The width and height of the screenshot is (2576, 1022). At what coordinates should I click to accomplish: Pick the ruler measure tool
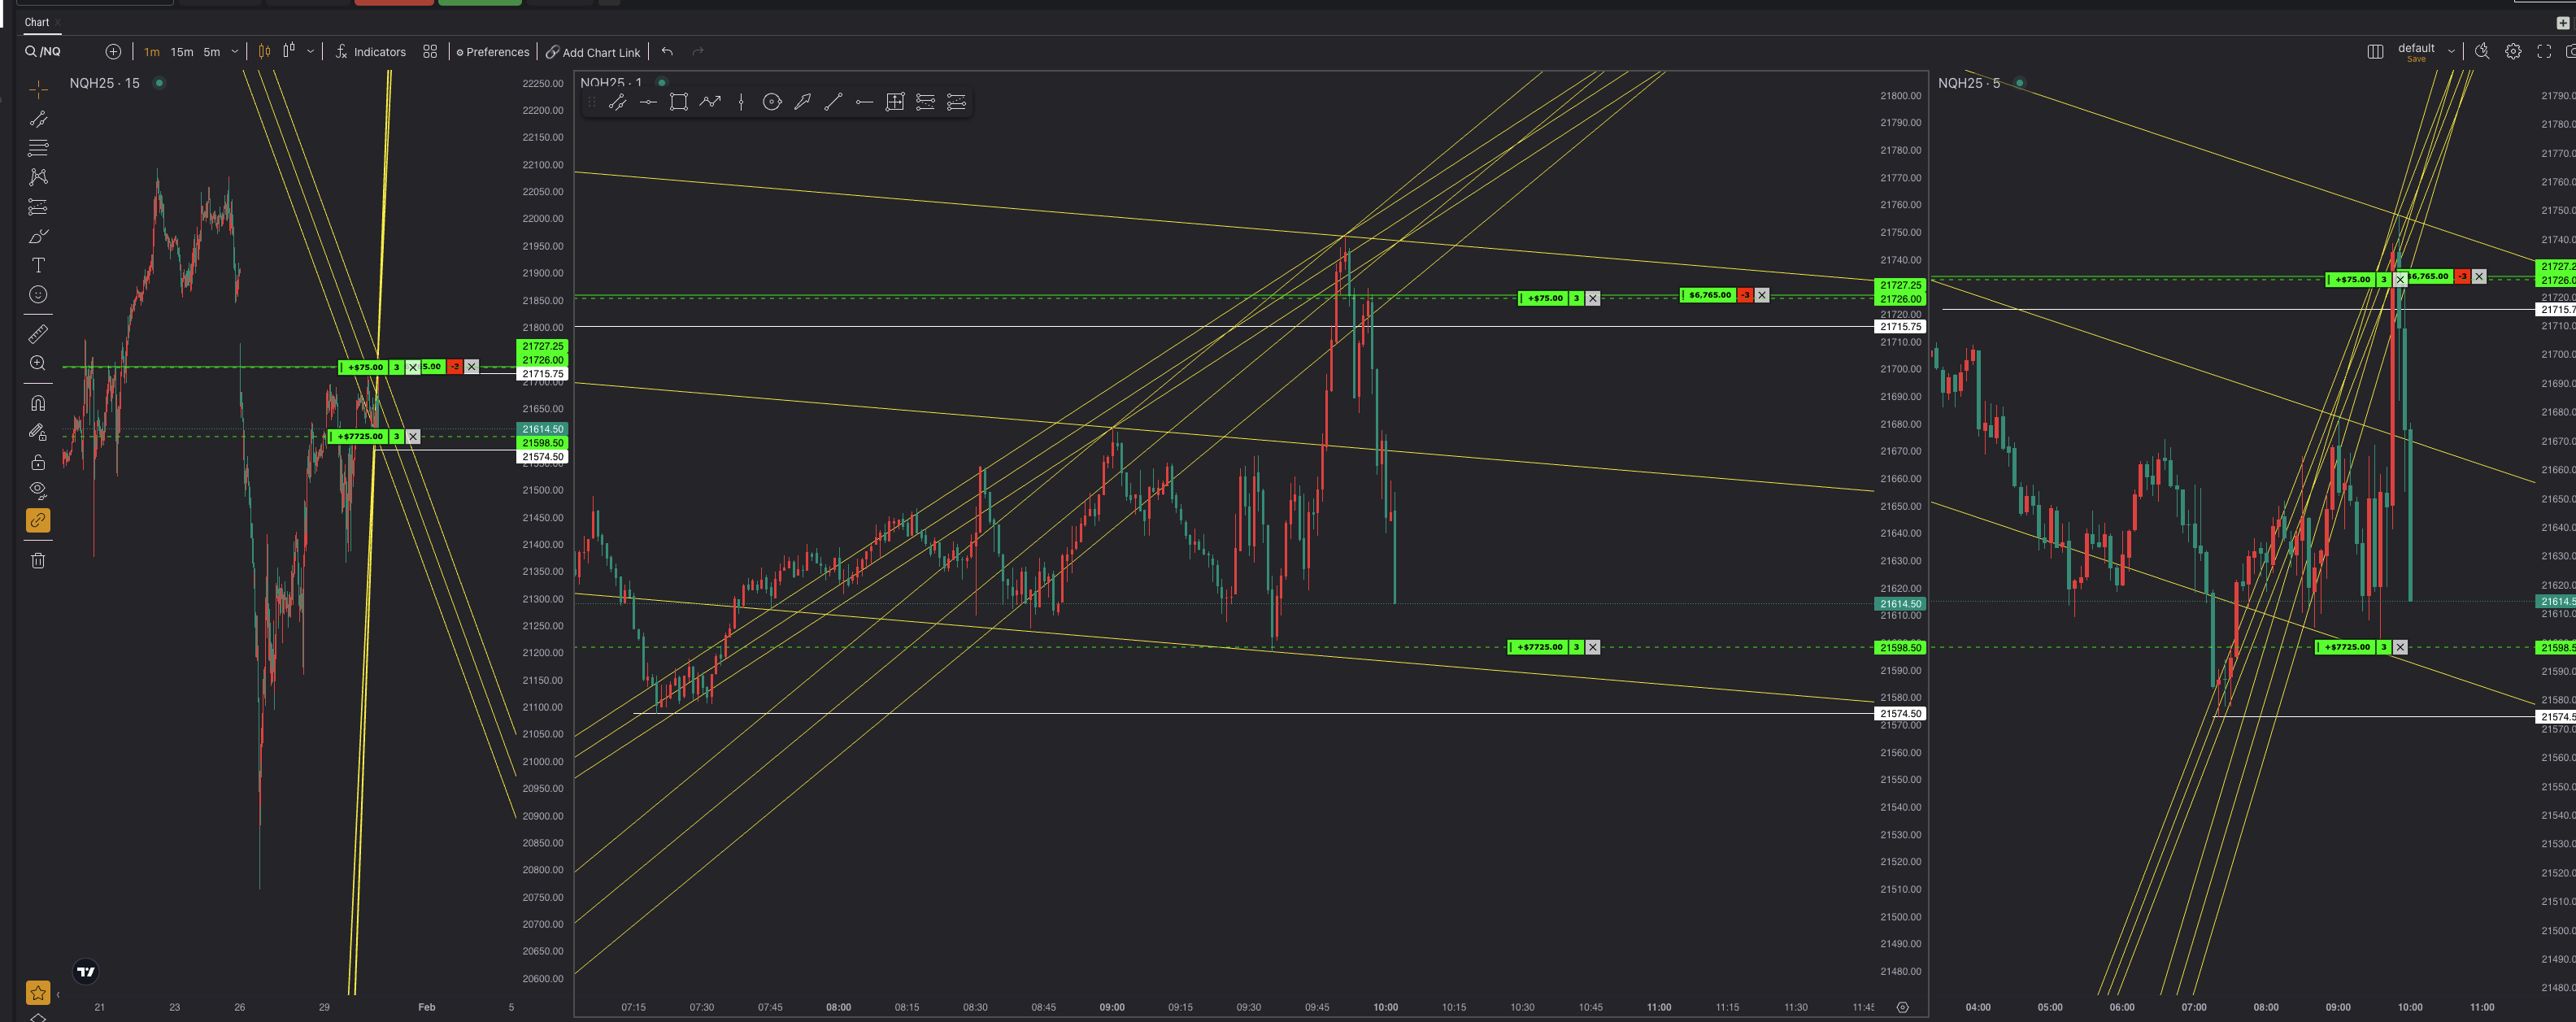click(x=38, y=334)
